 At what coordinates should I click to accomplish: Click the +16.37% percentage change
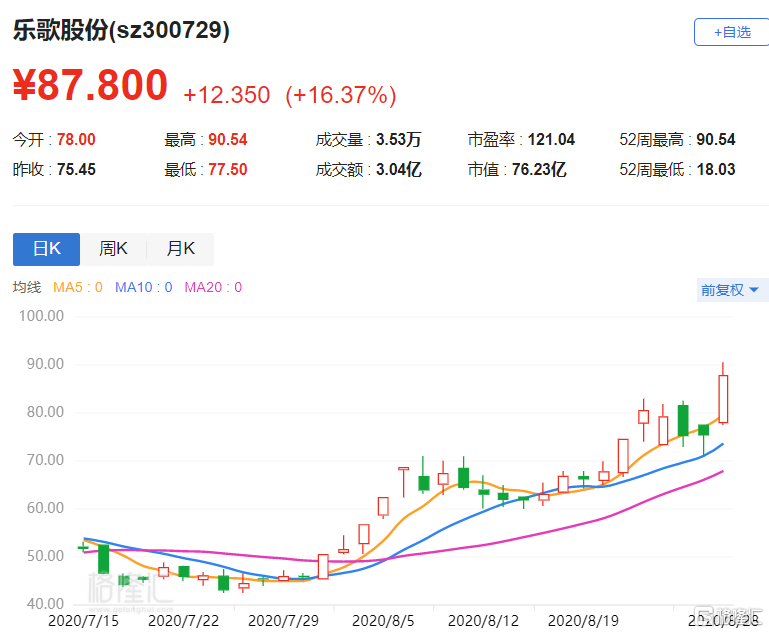341,95
